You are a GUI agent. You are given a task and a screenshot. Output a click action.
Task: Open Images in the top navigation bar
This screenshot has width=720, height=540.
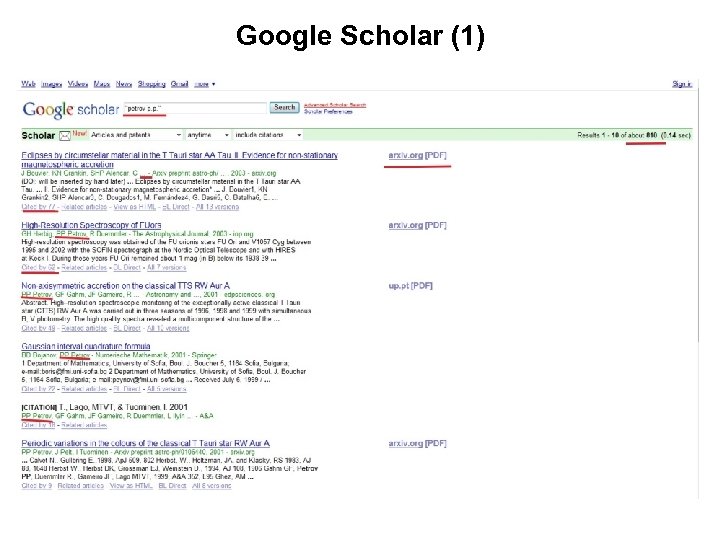pyautogui.click(x=51, y=84)
